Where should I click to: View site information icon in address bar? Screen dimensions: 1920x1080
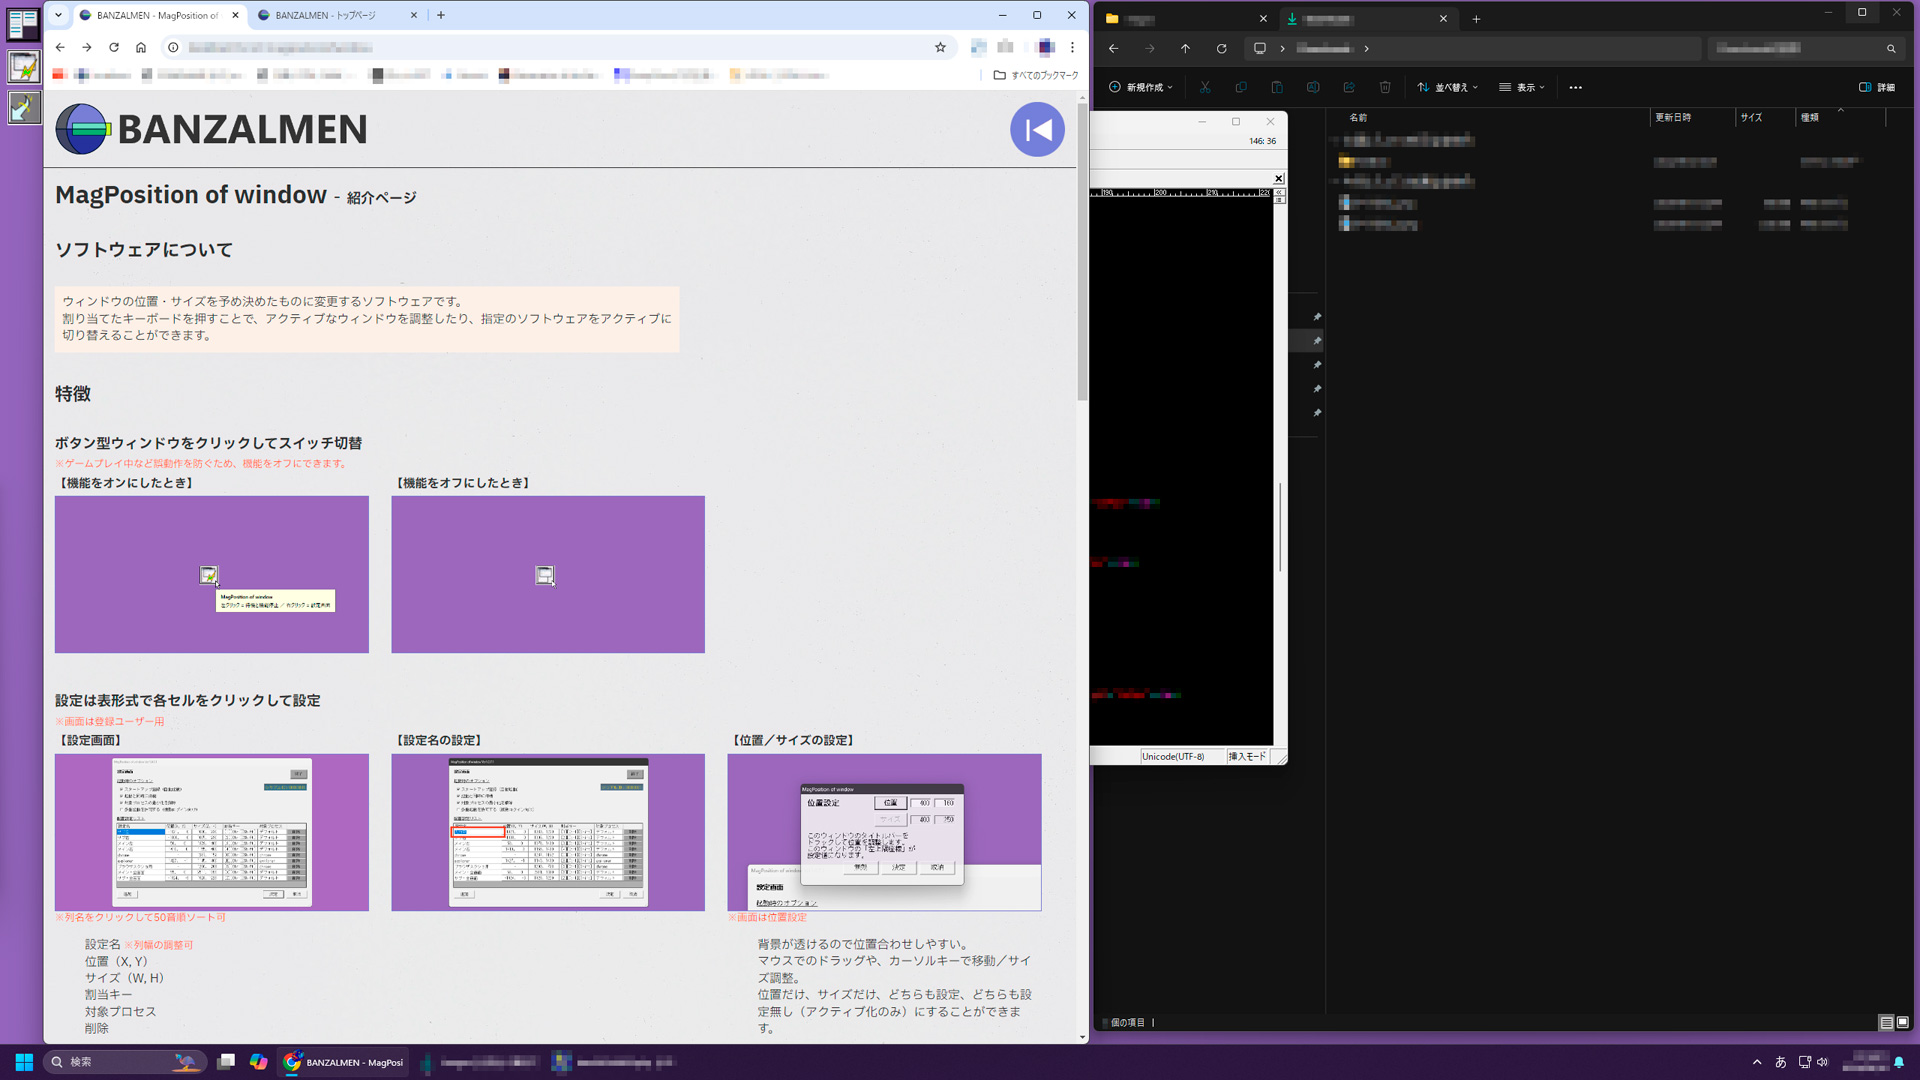173,47
